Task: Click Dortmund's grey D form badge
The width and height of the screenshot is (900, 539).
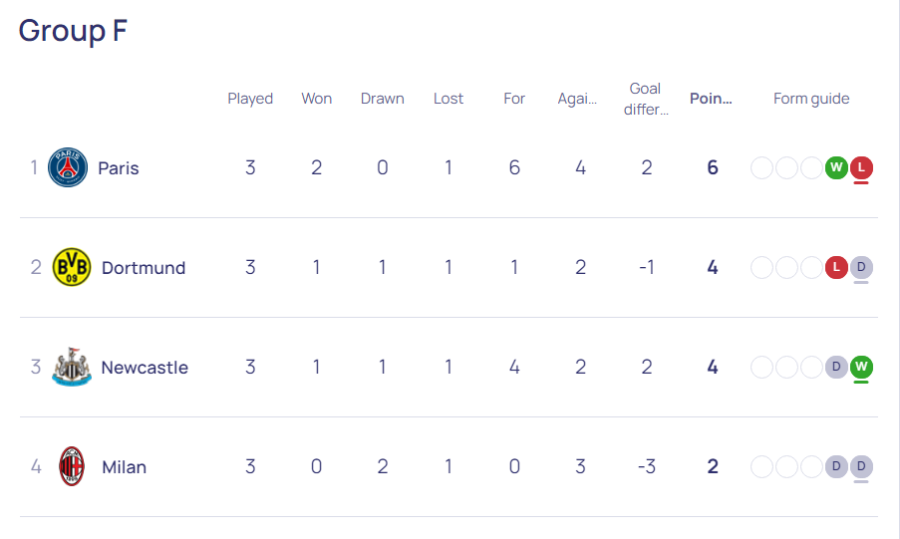Action: pos(861,267)
